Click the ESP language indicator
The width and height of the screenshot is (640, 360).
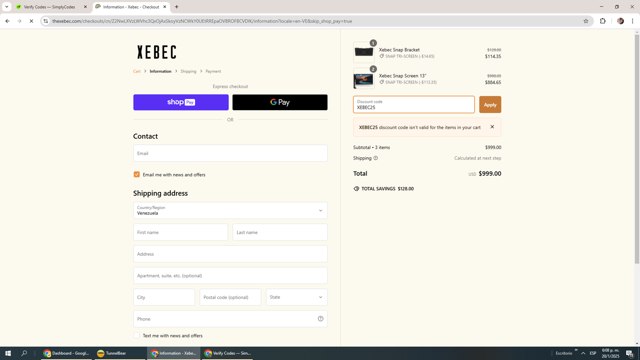coord(593,353)
